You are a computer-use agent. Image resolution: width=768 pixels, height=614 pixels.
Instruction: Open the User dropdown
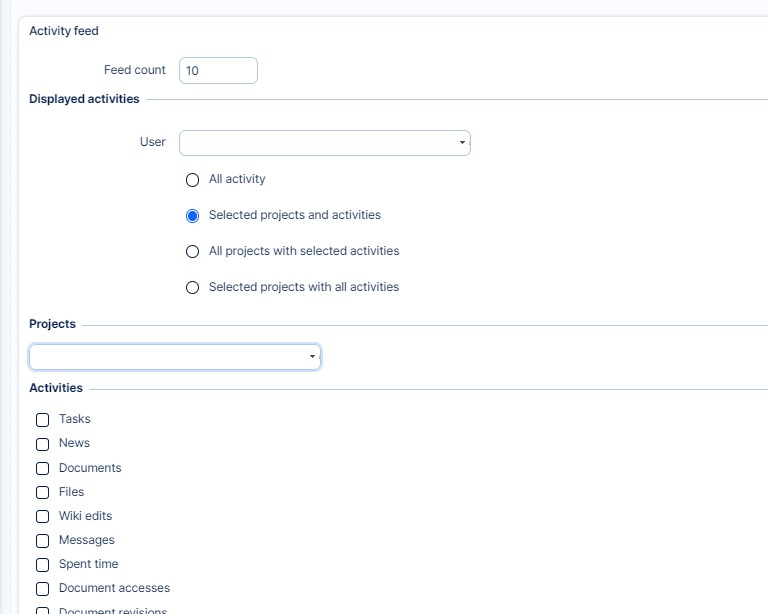(x=324, y=143)
